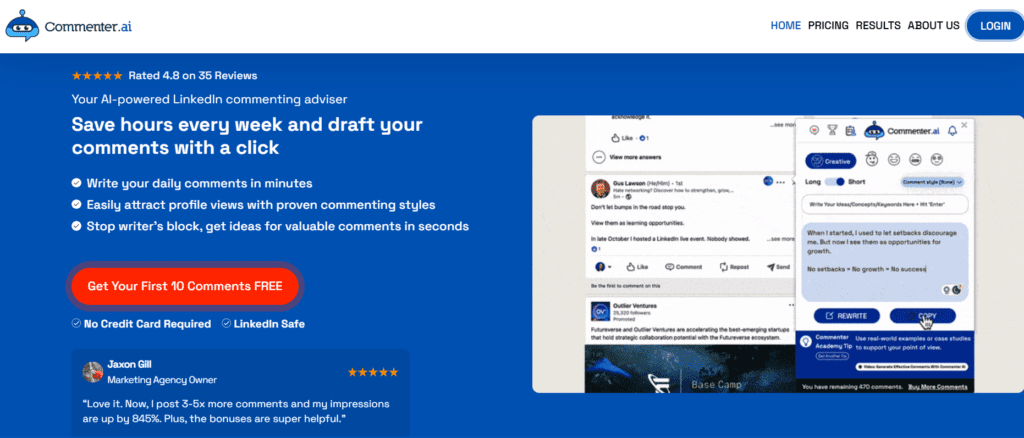The image size is (1024, 438).
Task: Open the HOME menu item
Action: point(785,25)
